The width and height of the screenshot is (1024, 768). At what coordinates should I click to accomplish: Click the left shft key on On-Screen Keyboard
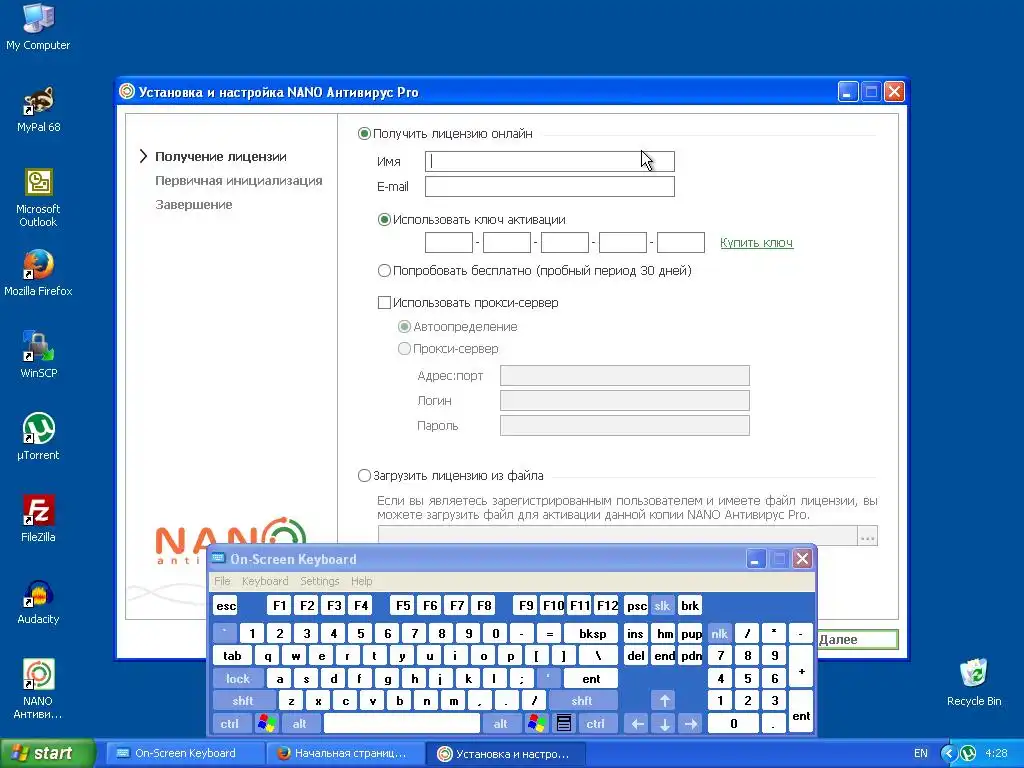pos(243,701)
